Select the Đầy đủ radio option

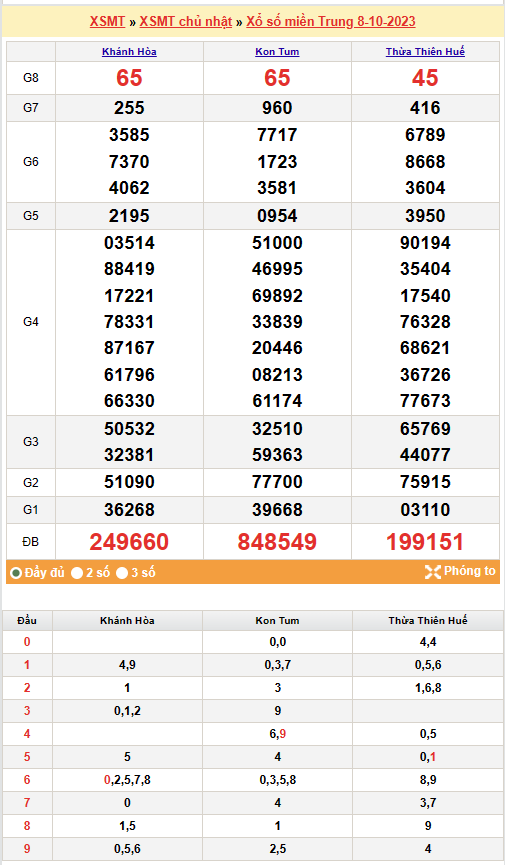[16, 573]
